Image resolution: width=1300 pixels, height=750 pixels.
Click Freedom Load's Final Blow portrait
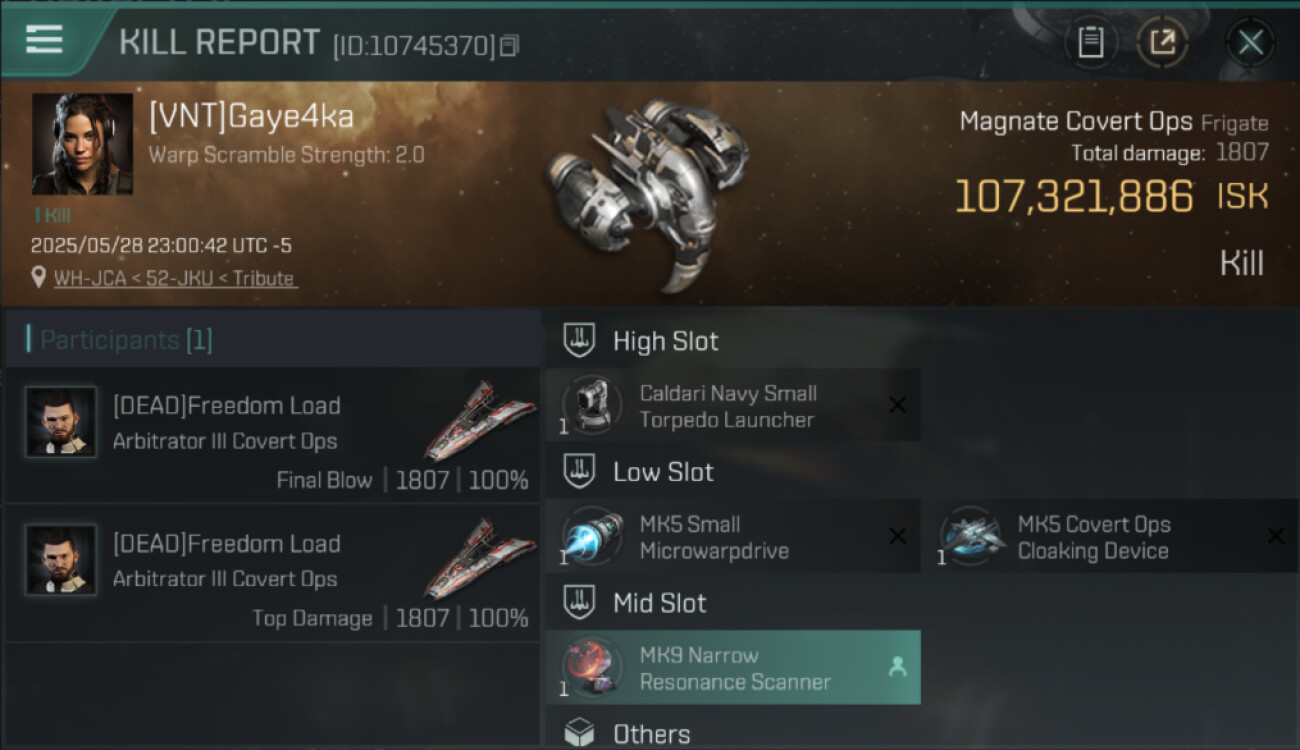coord(61,422)
